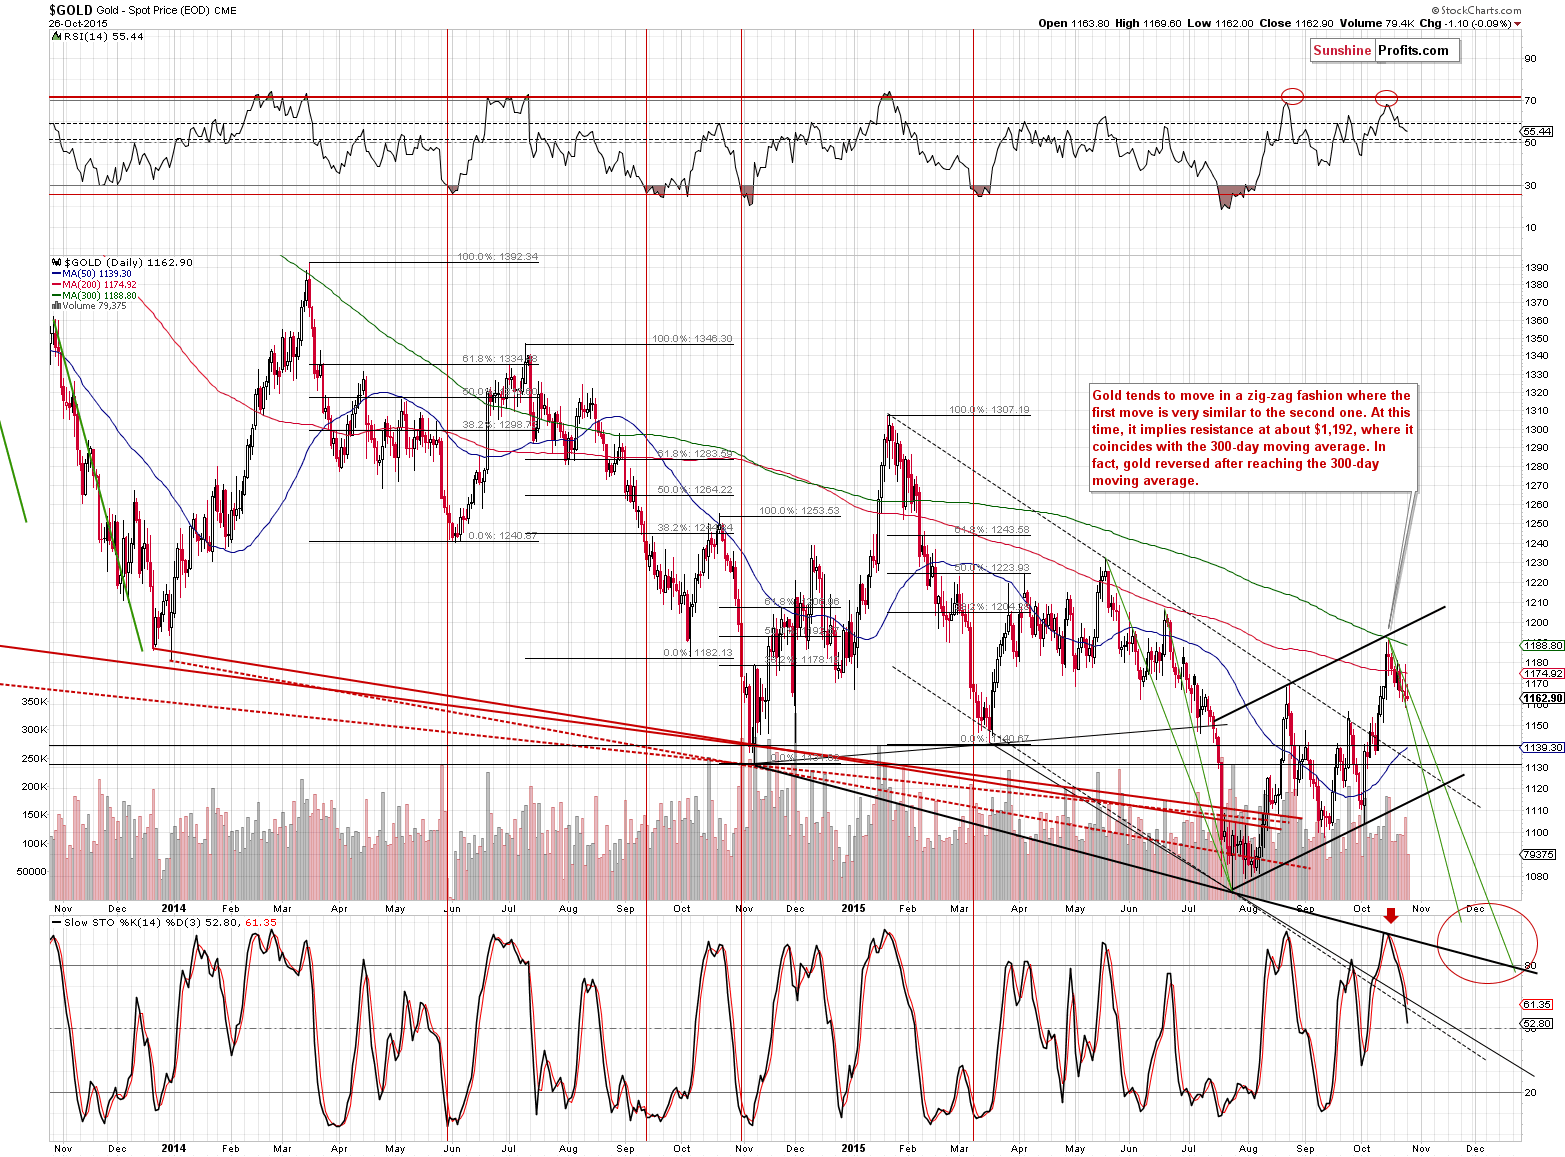Click the 61.8%: 1243.58 Fibonacci label

[992, 530]
